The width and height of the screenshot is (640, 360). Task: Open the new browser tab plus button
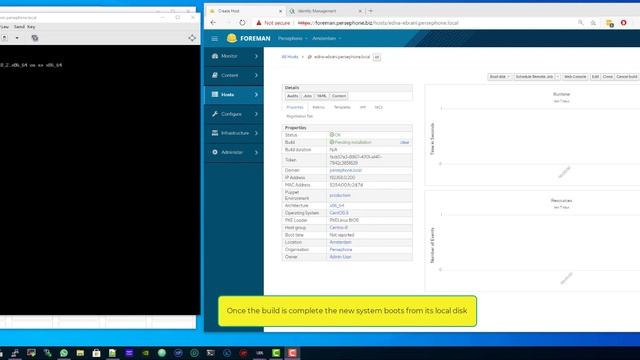(371, 11)
